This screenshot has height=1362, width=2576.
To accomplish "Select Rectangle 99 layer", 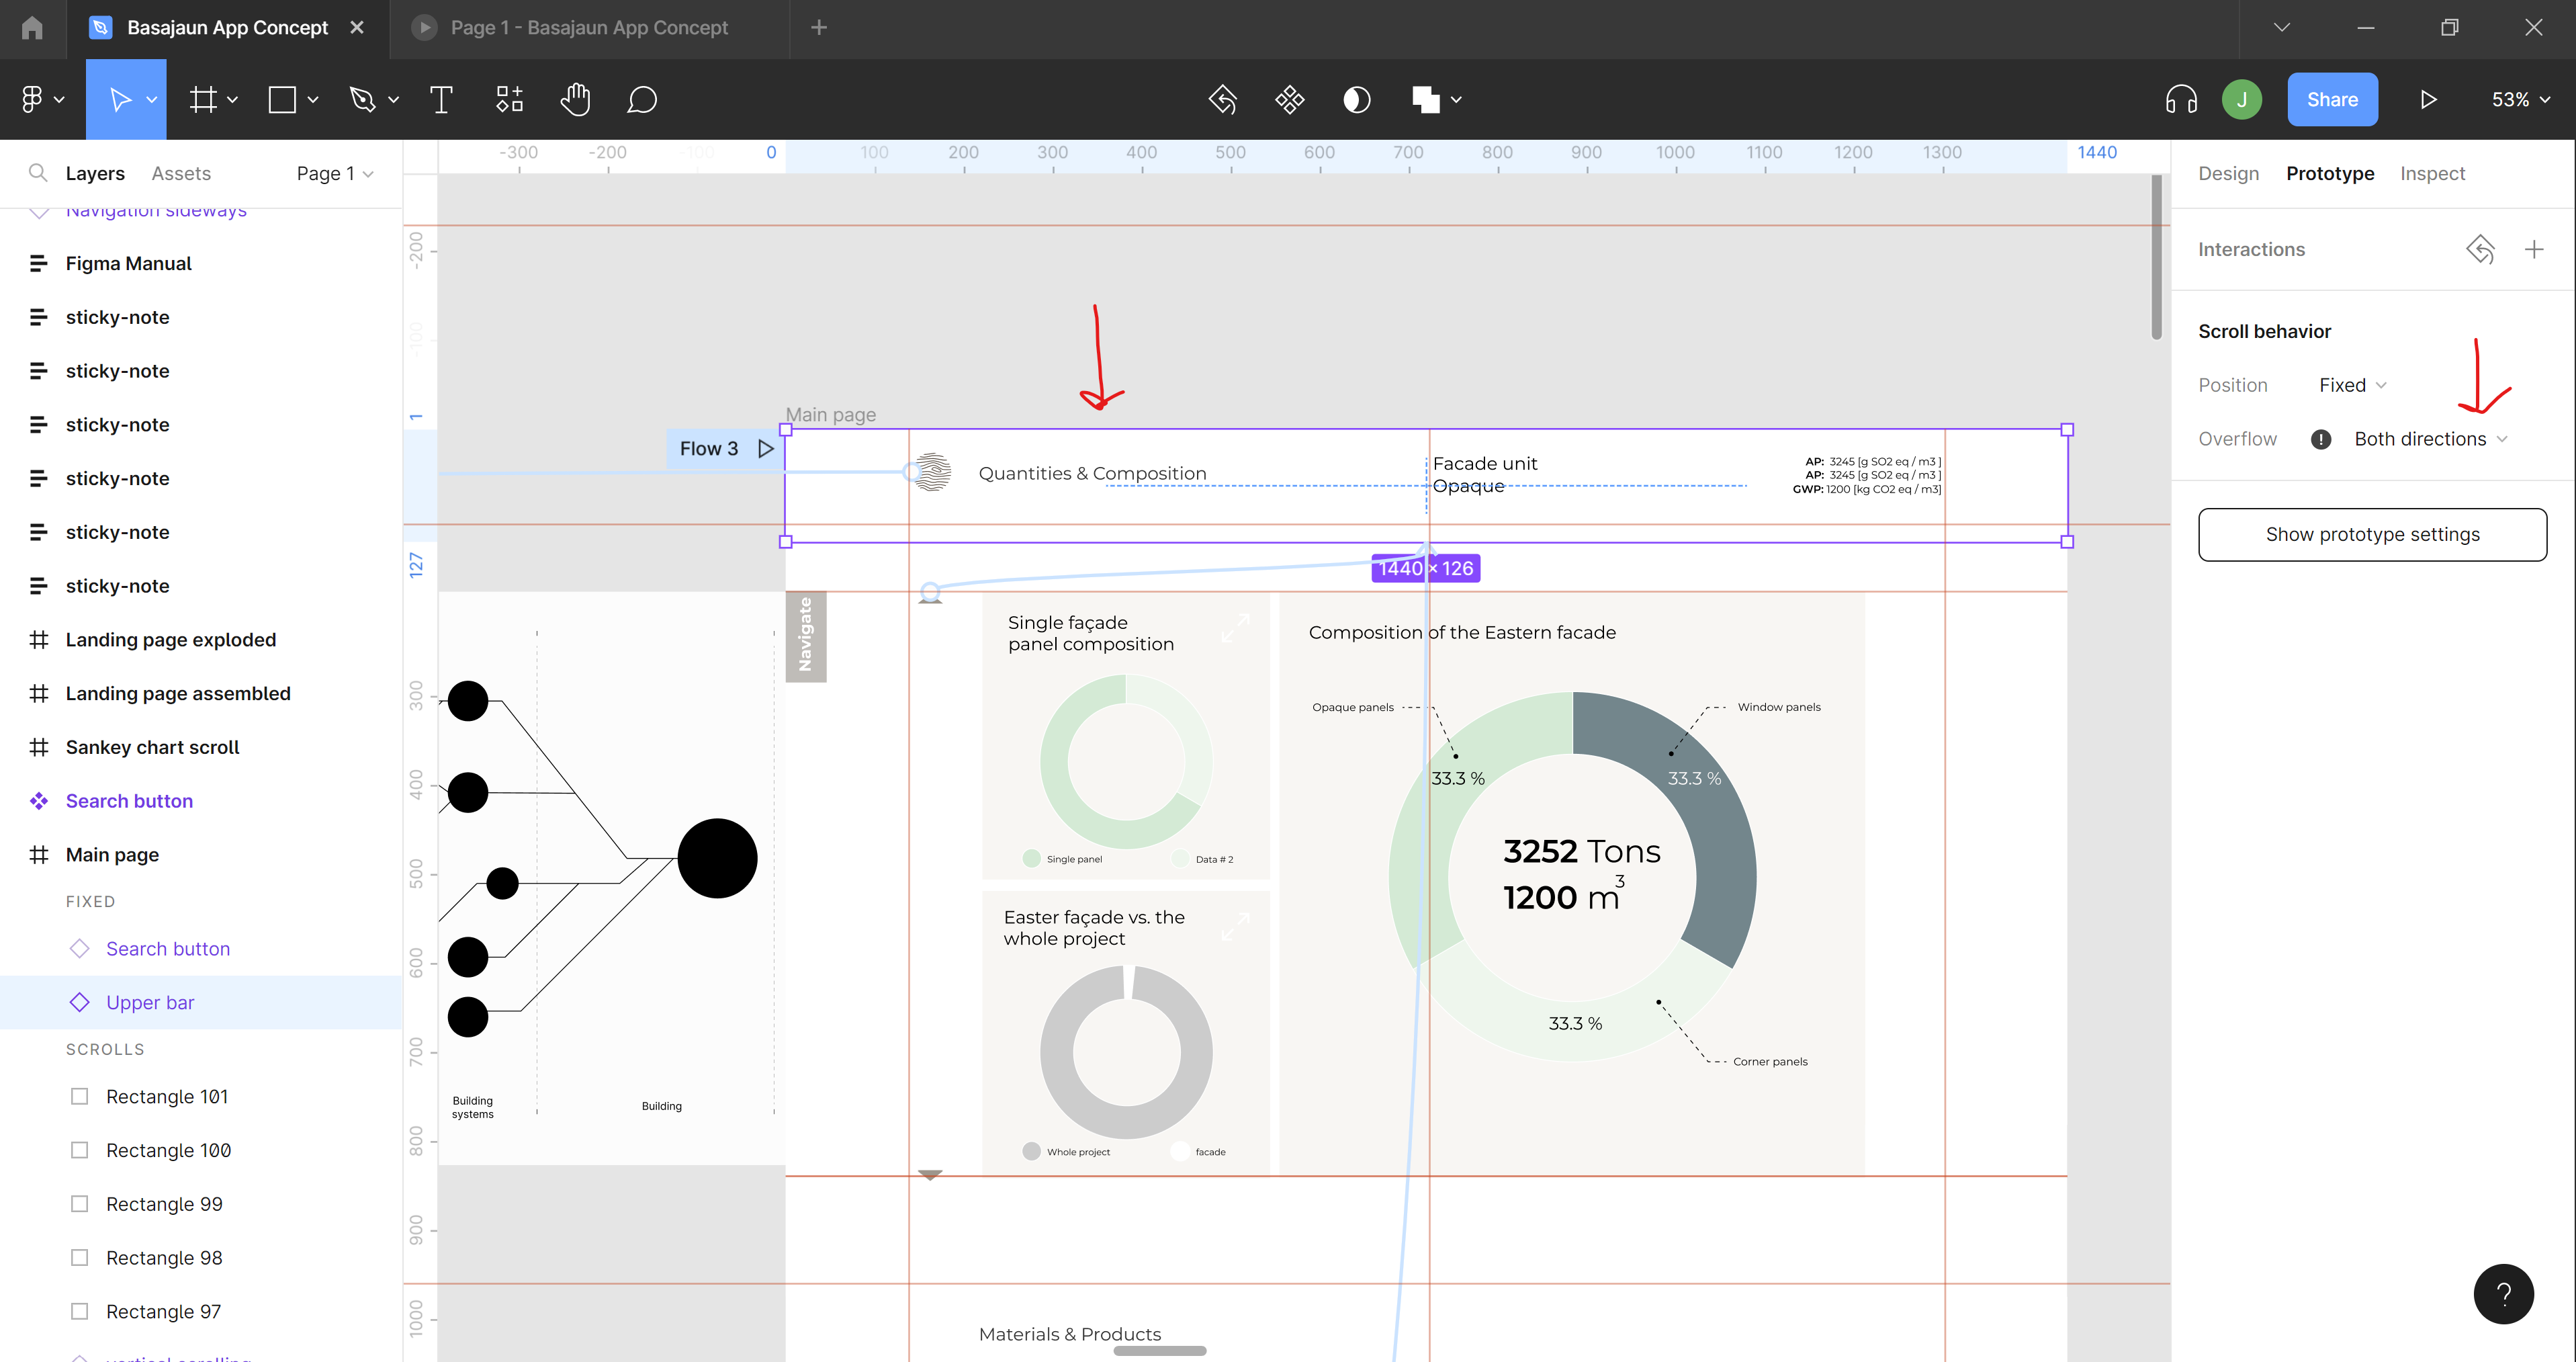I will pos(201,1204).
